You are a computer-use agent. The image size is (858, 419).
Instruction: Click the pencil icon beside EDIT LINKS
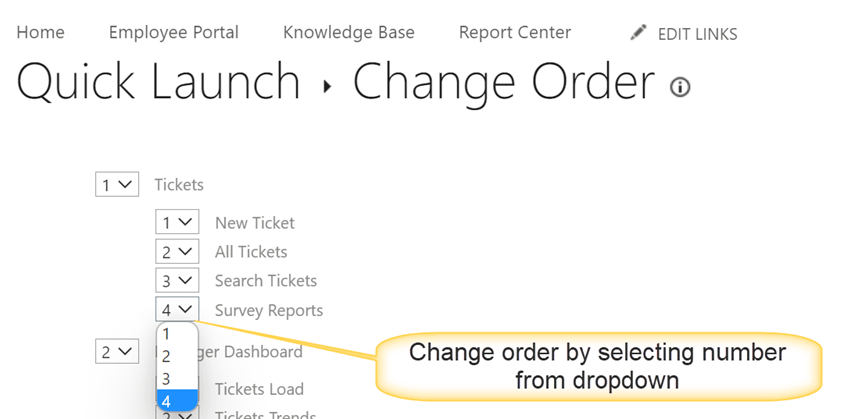pyautogui.click(x=637, y=33)
